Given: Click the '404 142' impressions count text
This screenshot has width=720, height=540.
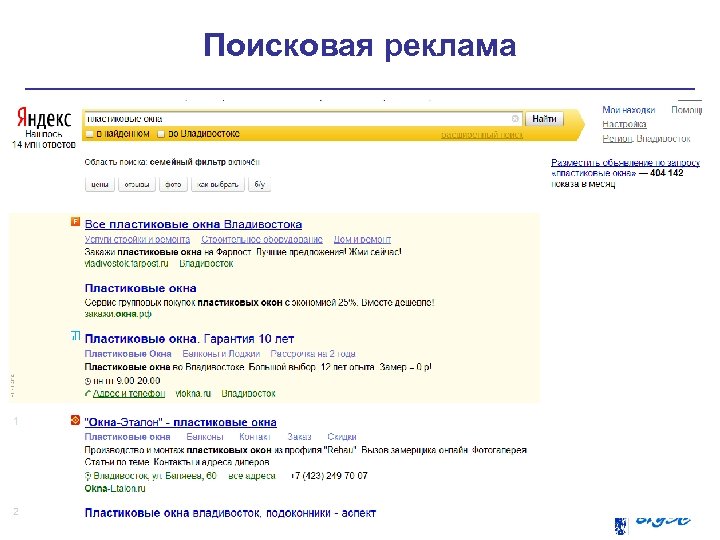Looking at the screenshot, I should (667, 173).
